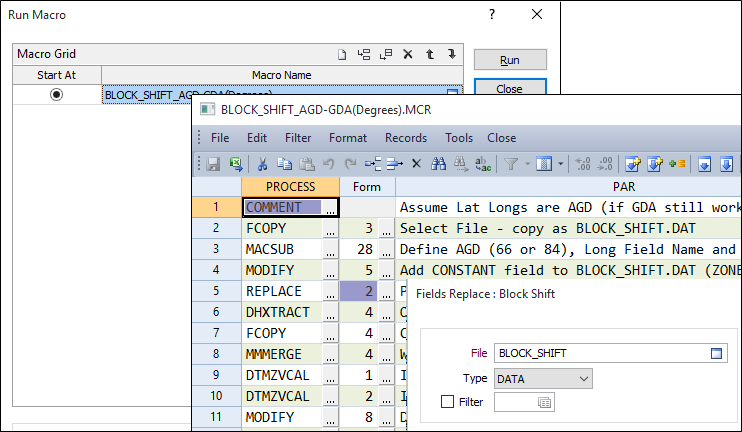This screenshot has height=432, width=742.
Task: Open the Filter menu
Action: pos(298,138)
